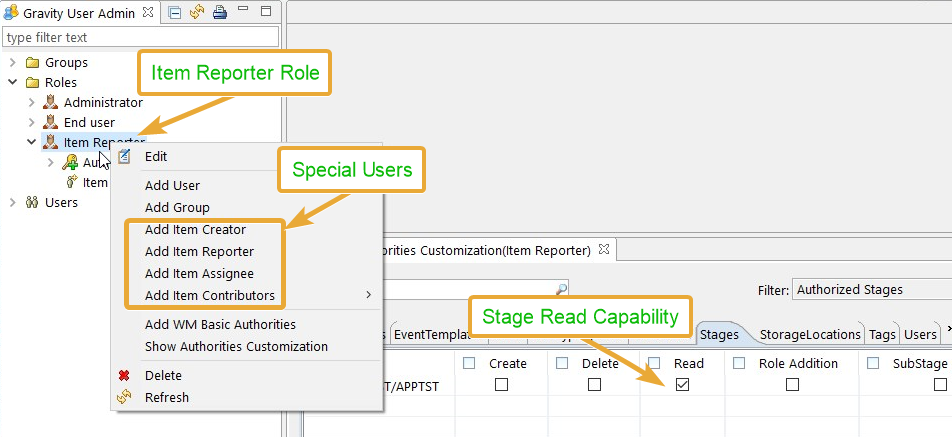Click the type filter text field
The width and height of the screenshot is (952, 437).
[140, 37]
